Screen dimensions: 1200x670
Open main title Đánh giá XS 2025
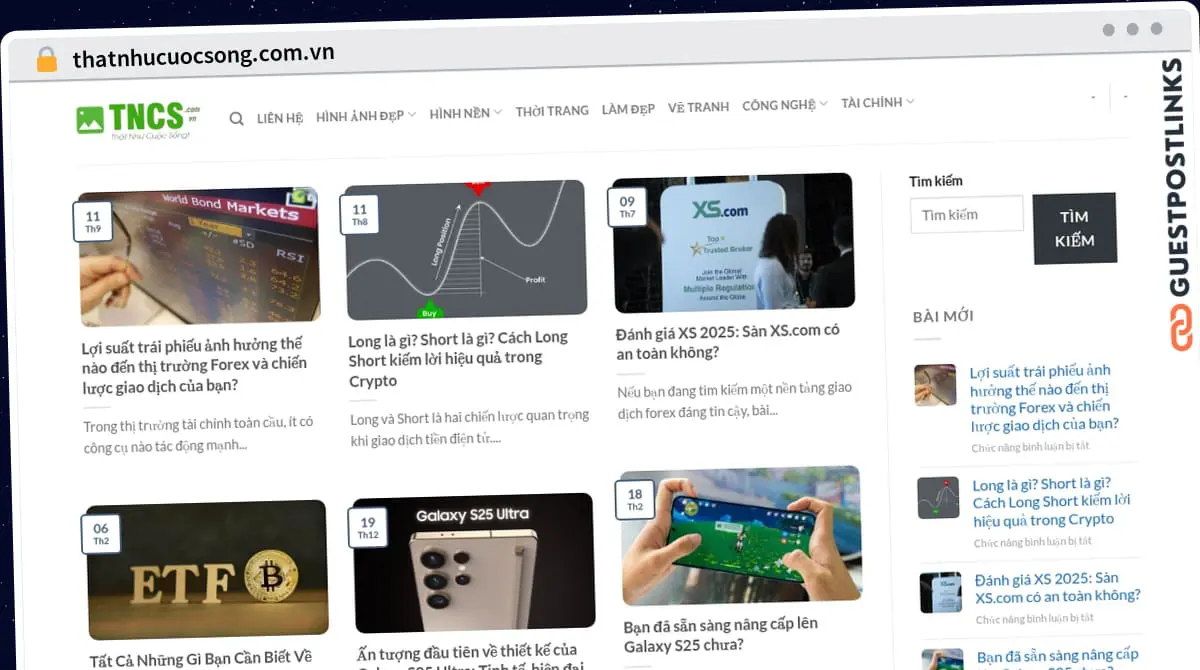tap(728, 341)
